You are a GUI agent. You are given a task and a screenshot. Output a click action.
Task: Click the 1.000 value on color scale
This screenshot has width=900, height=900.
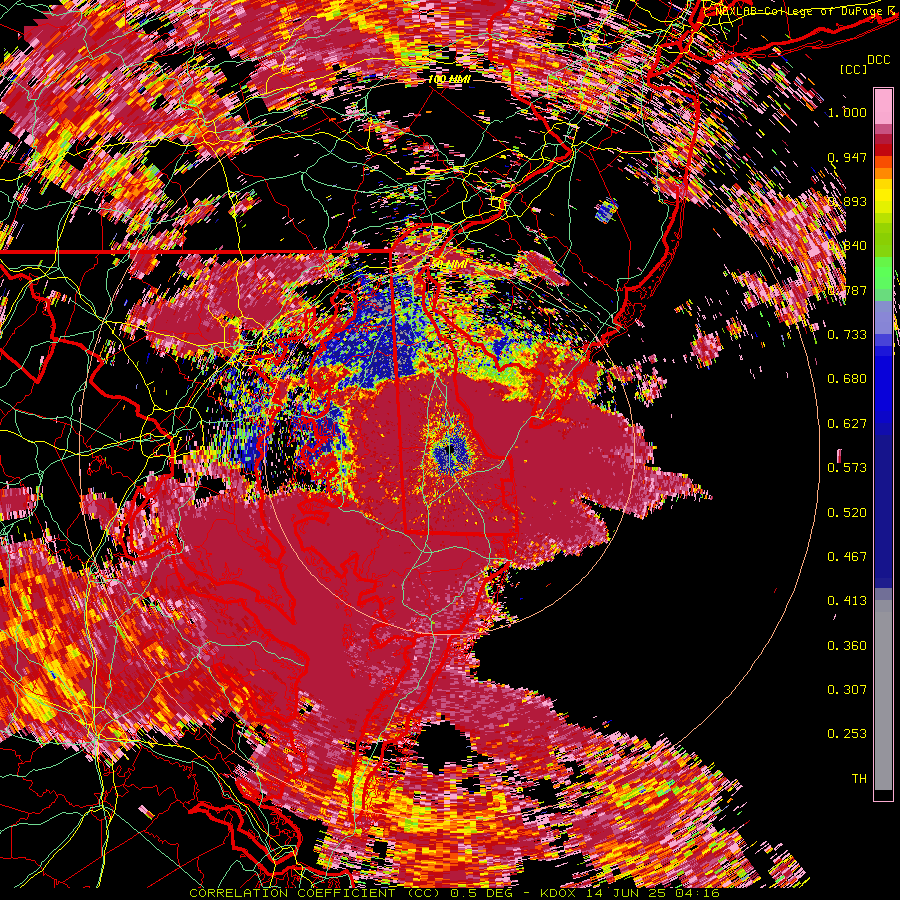tap(847, 112)
